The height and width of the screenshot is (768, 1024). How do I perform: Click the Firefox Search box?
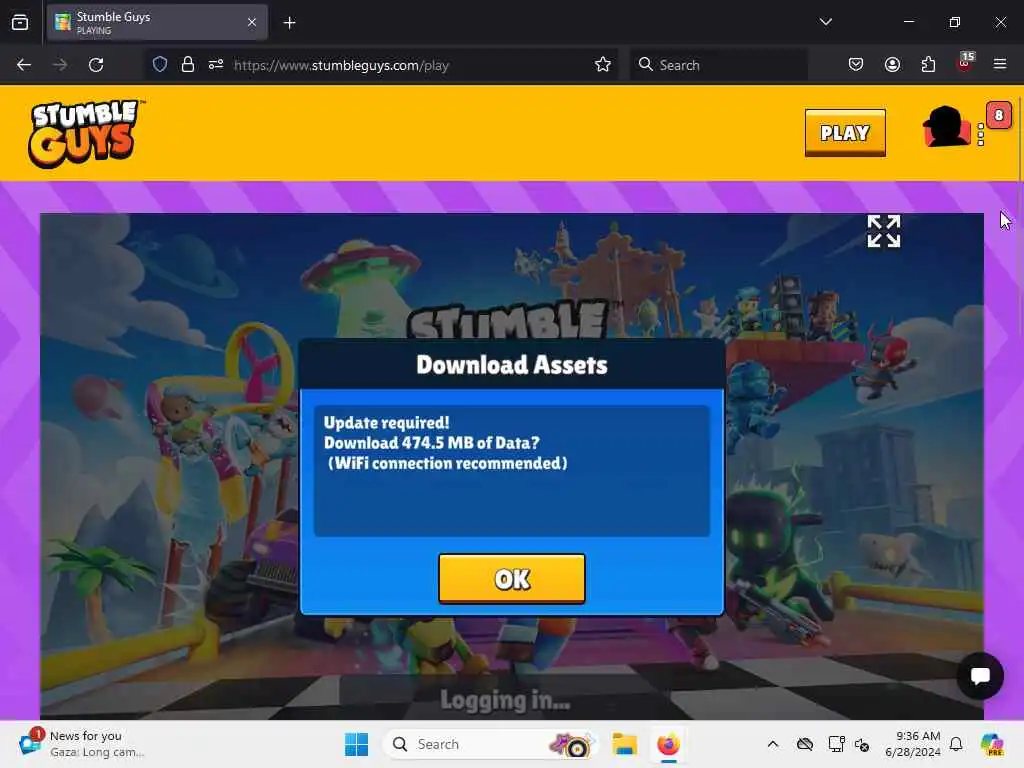[718, 65]
